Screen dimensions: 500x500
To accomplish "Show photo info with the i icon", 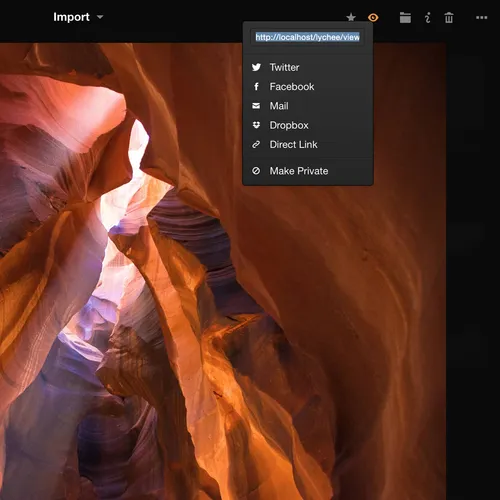I will pos(427,17).
